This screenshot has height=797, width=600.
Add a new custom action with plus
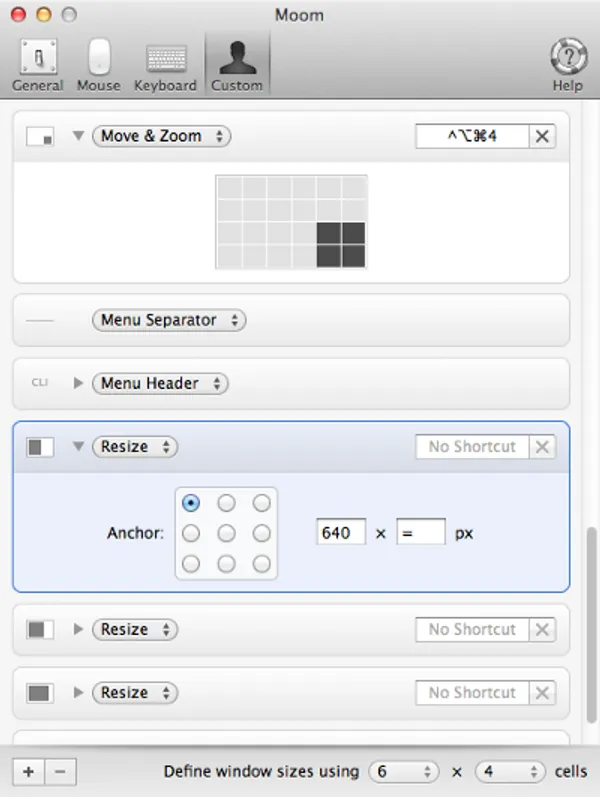click(x=28, y=772)
